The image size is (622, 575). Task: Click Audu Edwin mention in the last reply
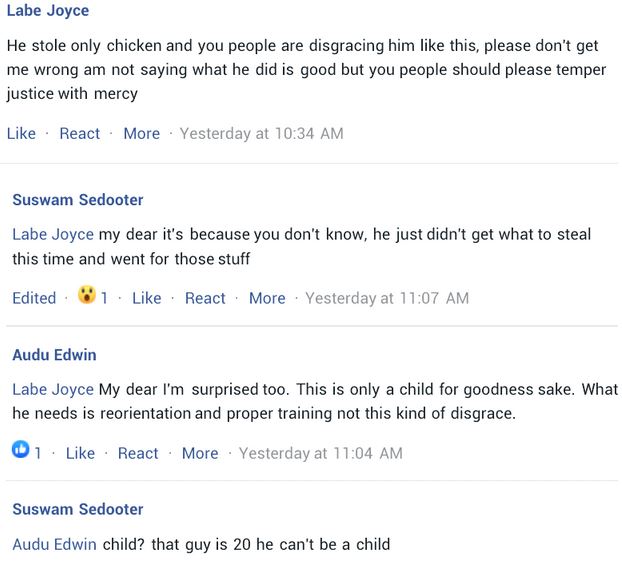pos(54,544)
